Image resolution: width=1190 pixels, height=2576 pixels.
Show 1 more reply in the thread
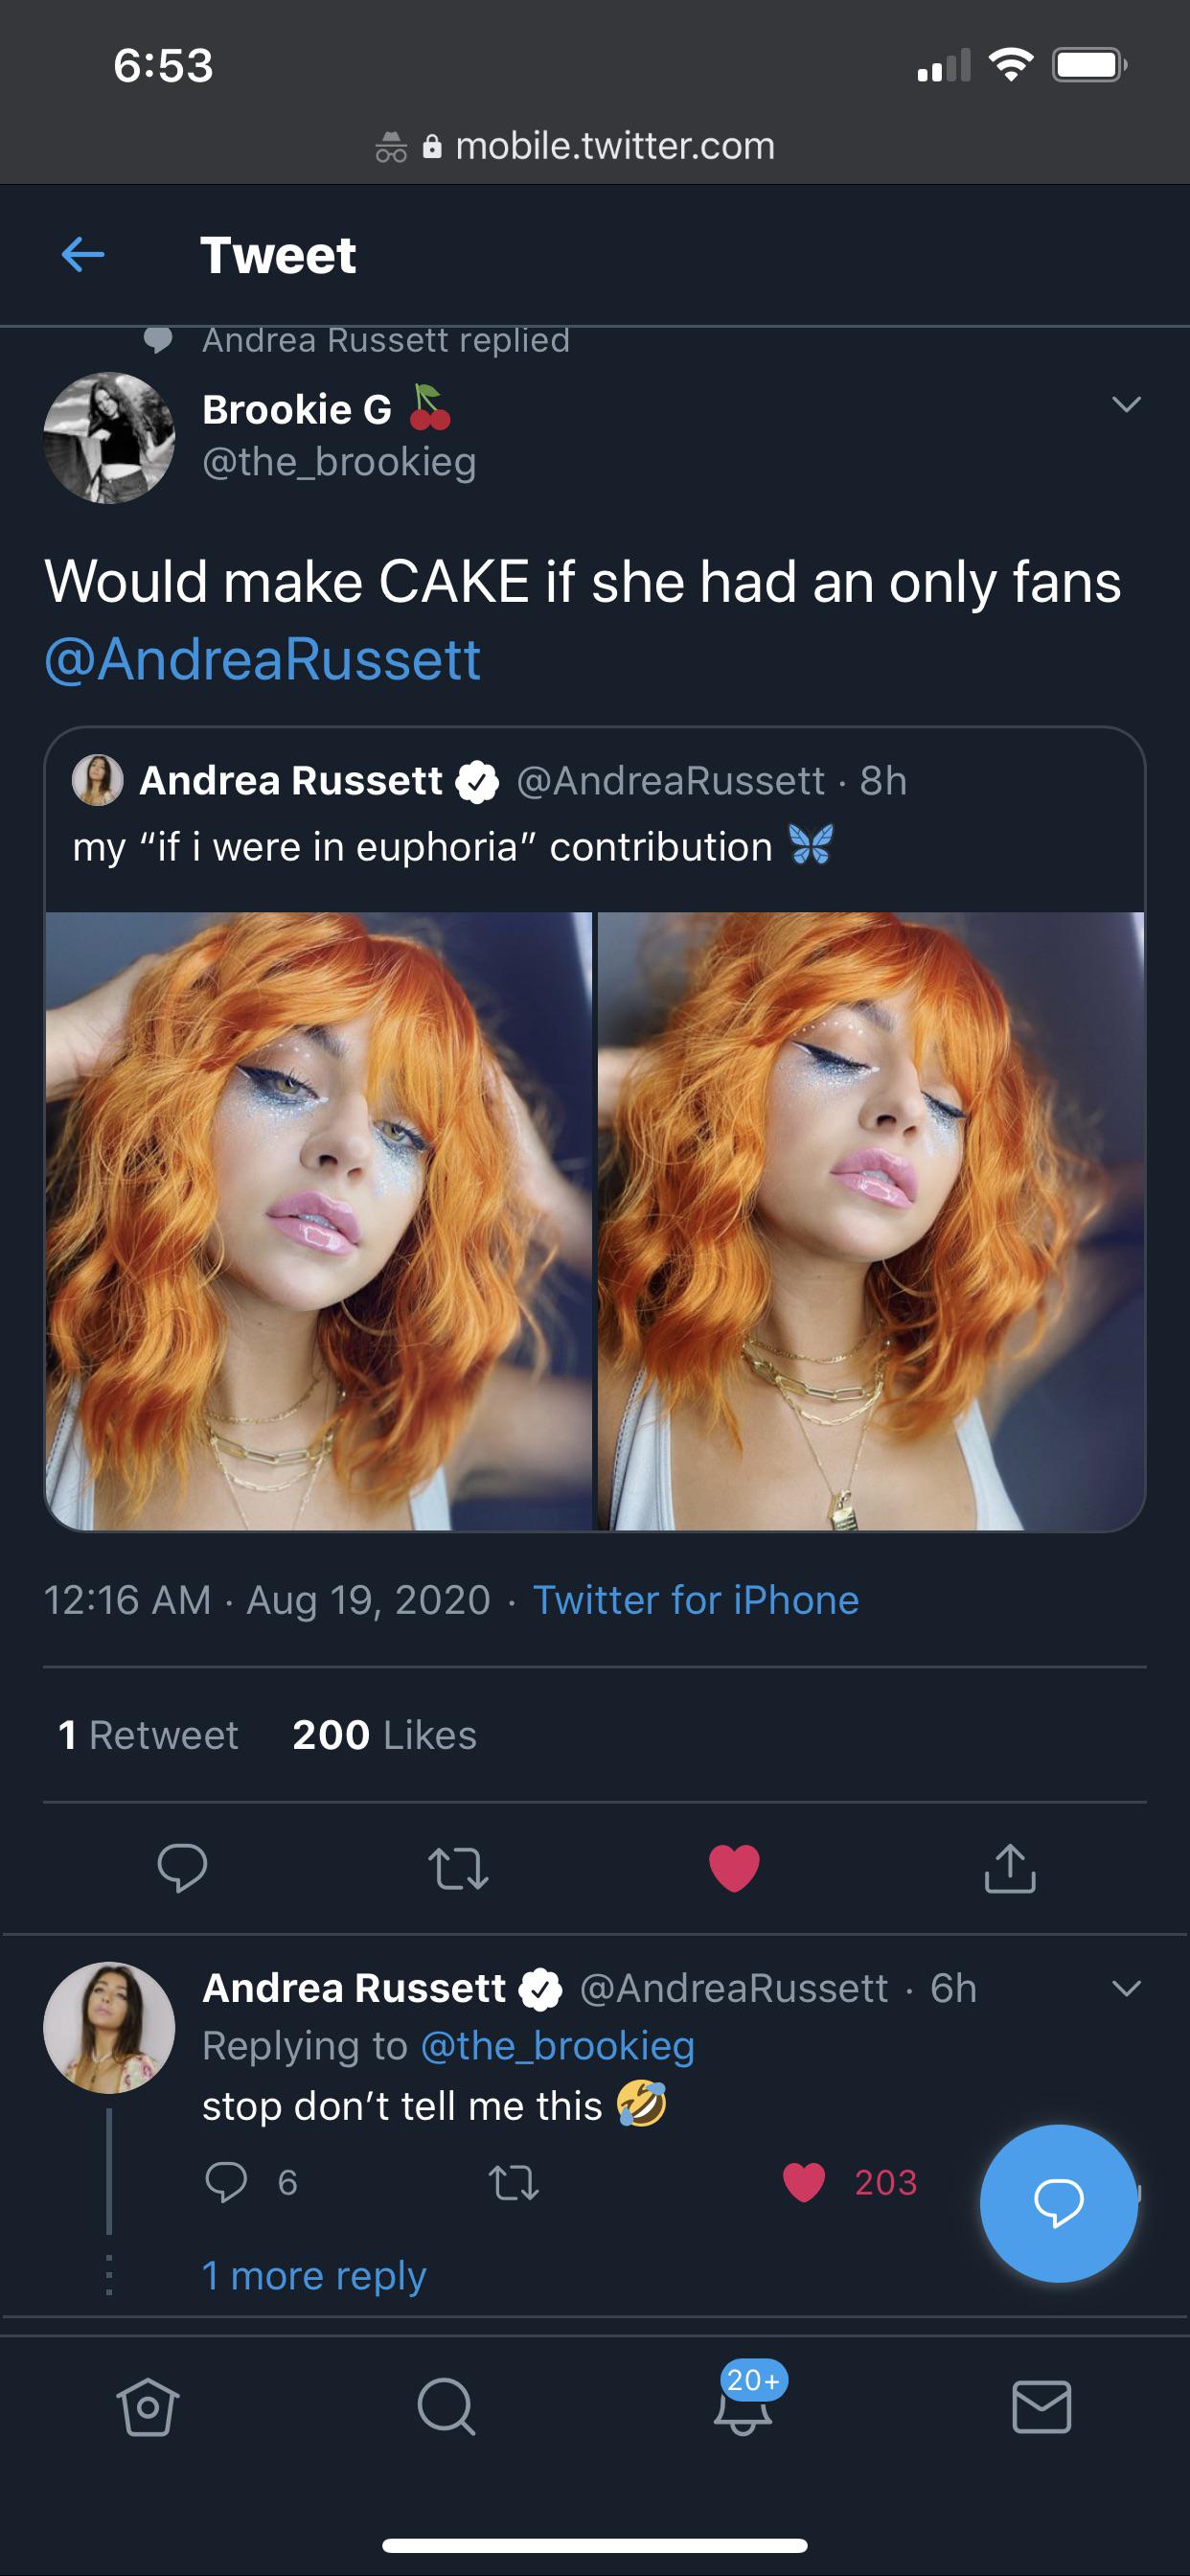[314, 2276]
